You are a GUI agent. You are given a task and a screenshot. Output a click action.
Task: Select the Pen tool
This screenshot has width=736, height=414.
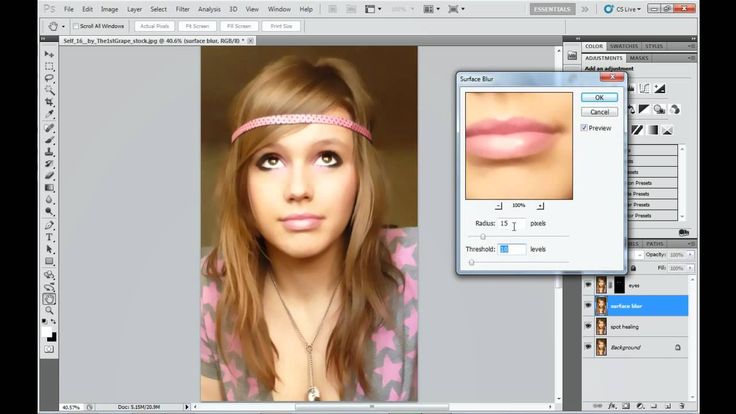(49, 224)
